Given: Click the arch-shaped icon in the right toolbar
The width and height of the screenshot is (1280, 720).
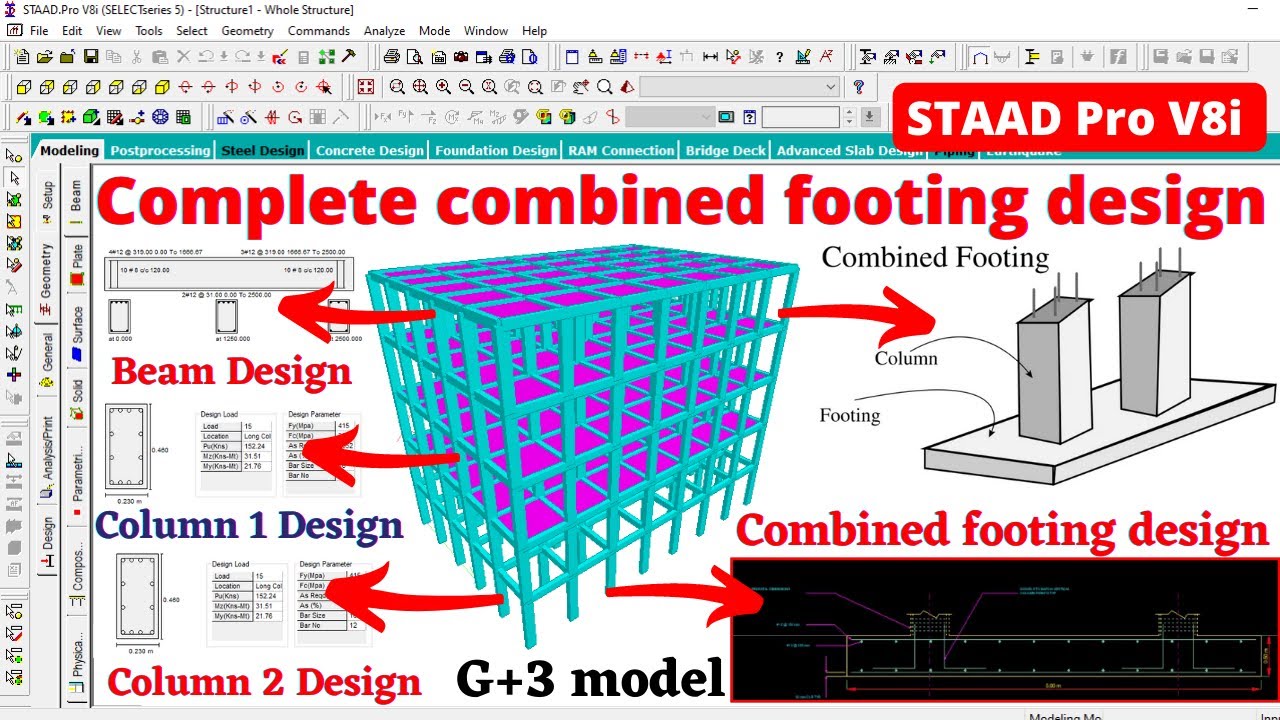Looking at the screenshot, I should point(980,57).
